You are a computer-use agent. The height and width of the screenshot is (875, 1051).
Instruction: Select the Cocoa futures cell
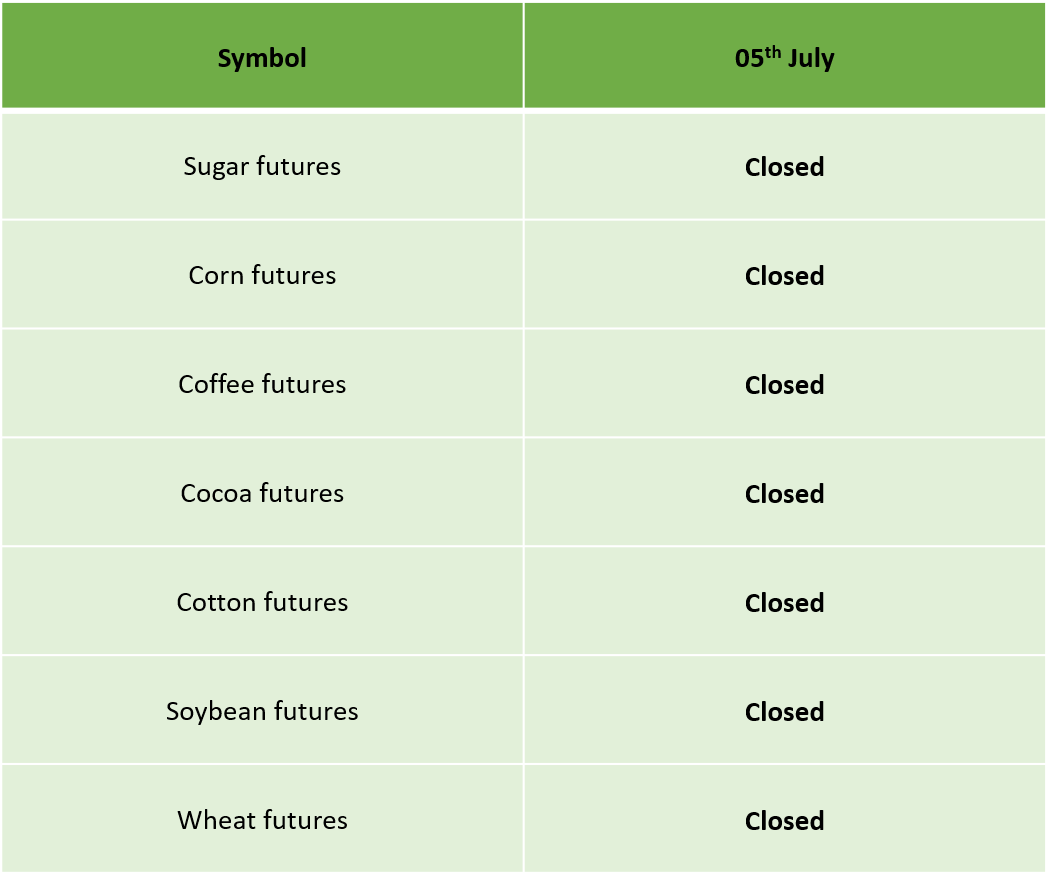262,493
